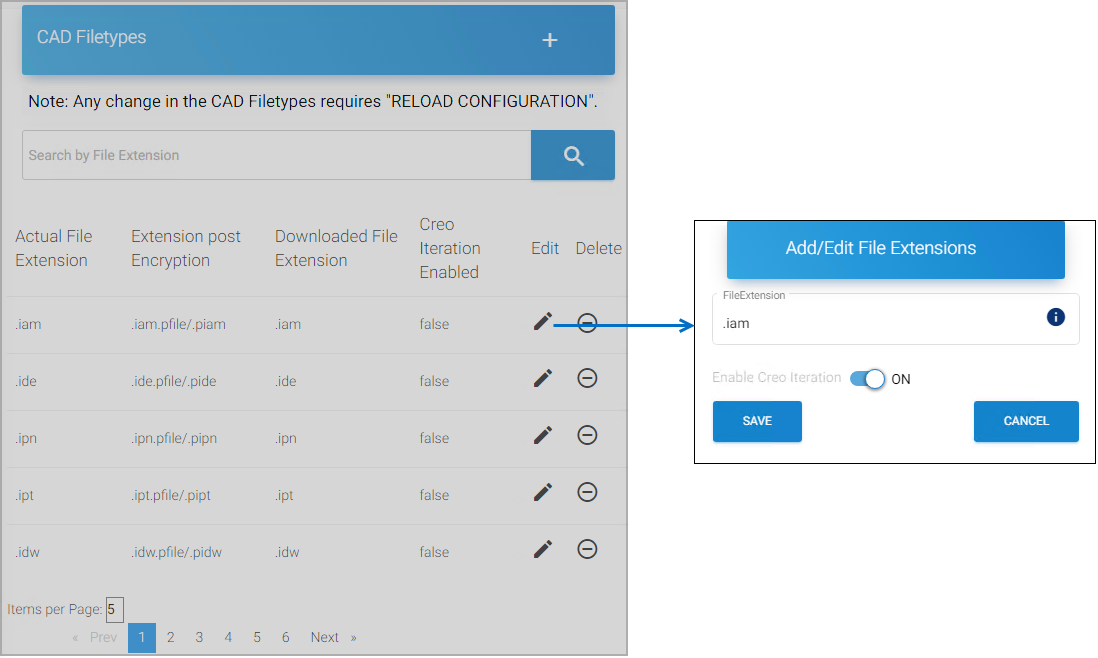Toggle Enable Creo Iteration switch off

(x=867, y=380)
